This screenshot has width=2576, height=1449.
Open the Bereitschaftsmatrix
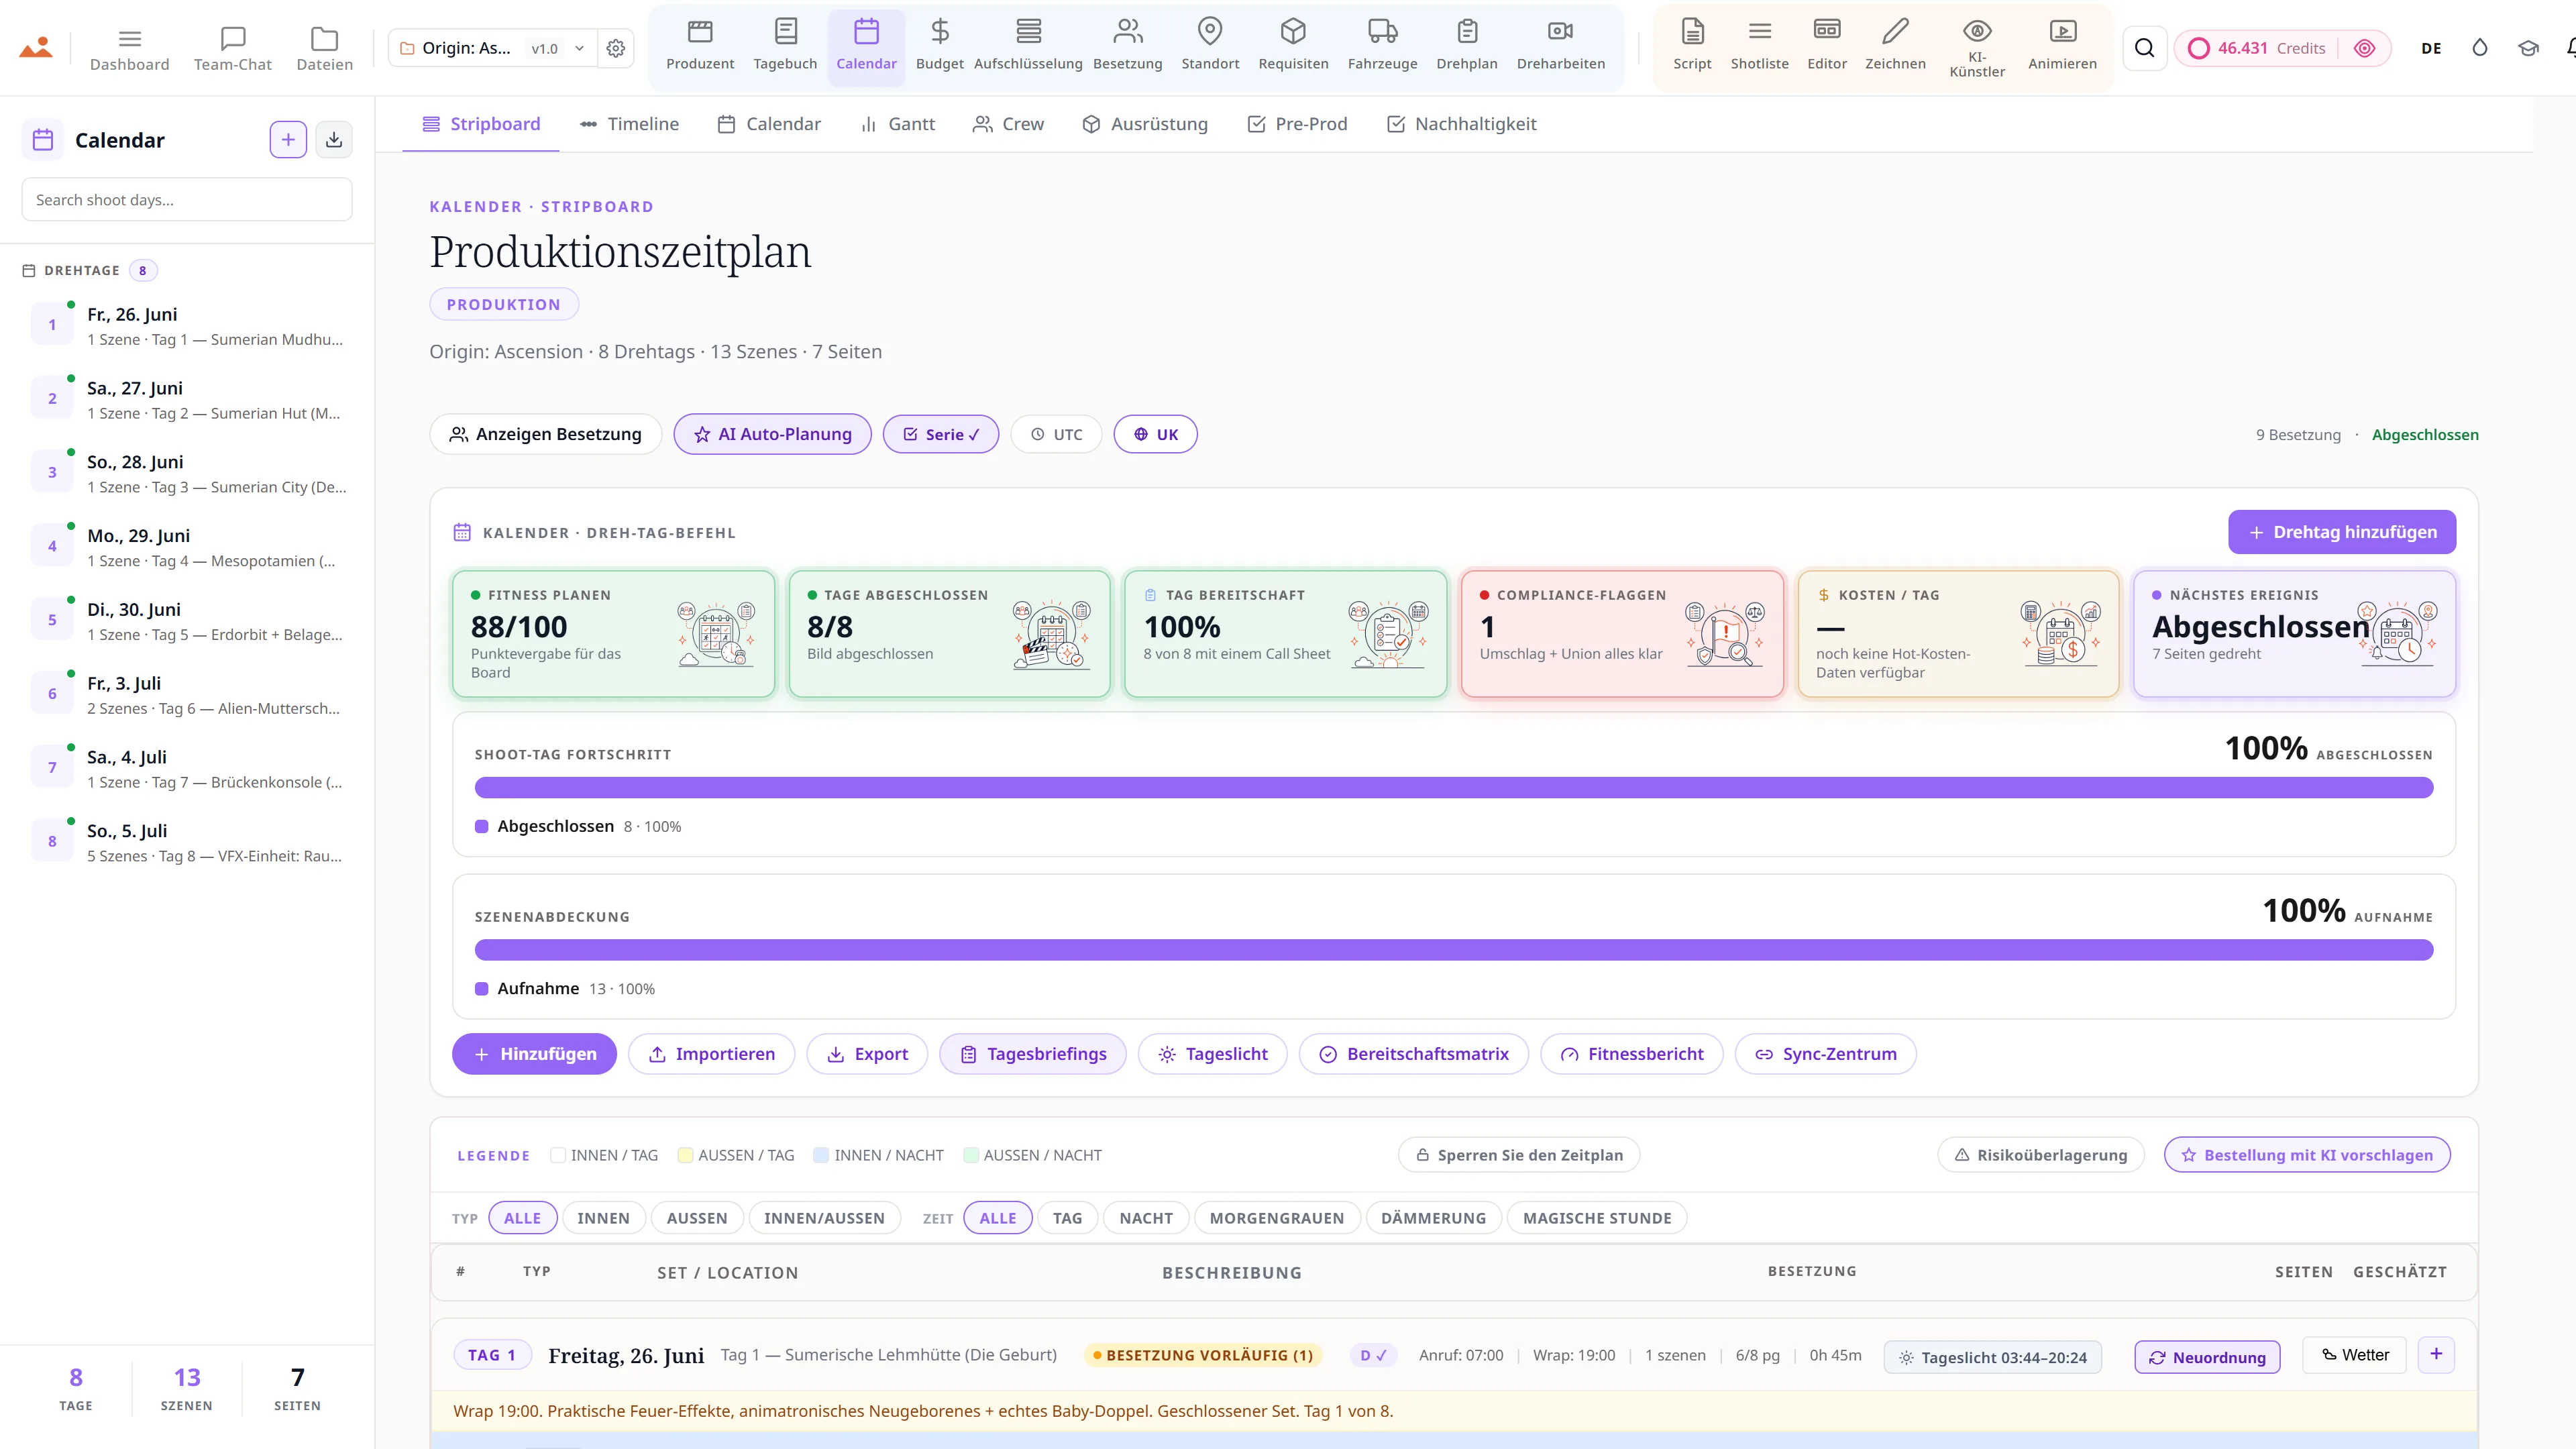[x=1413, y=1054]
